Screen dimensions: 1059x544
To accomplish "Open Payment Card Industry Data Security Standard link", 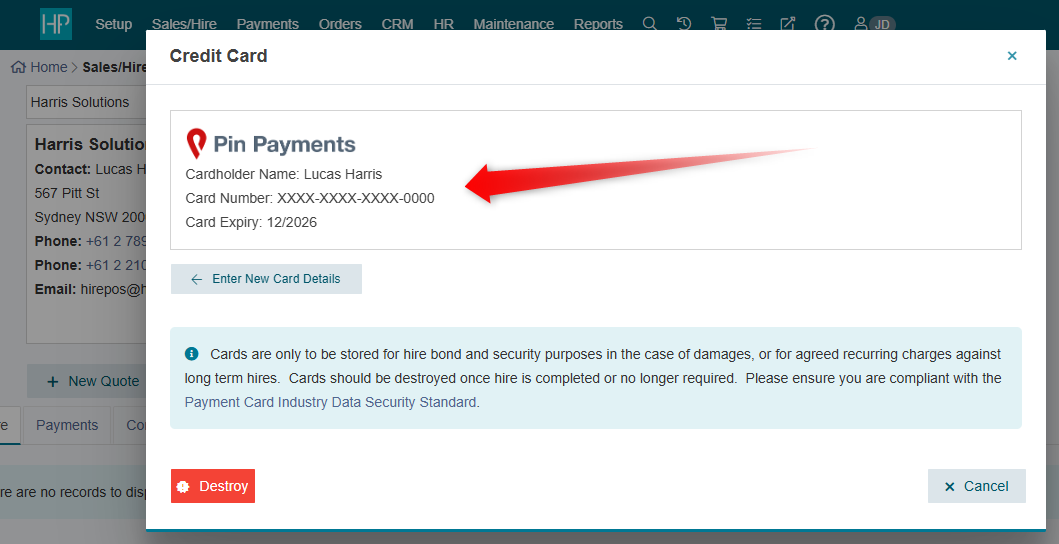I will pyautogui.click(x=330, y=402).
